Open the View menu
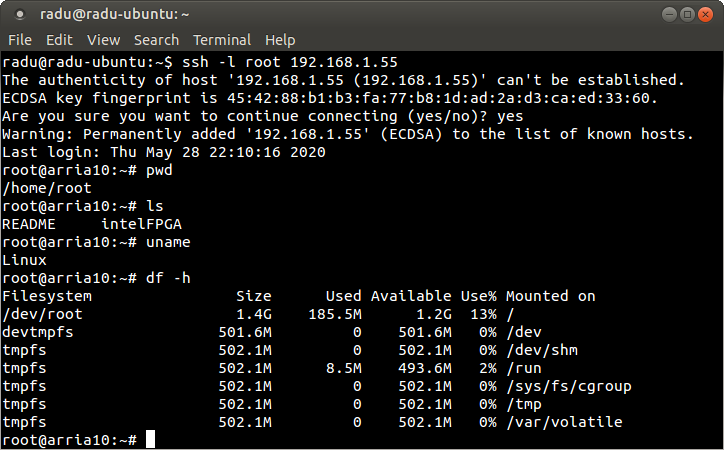The height and width of the screenshot is (450, 724). coord(103,40)
